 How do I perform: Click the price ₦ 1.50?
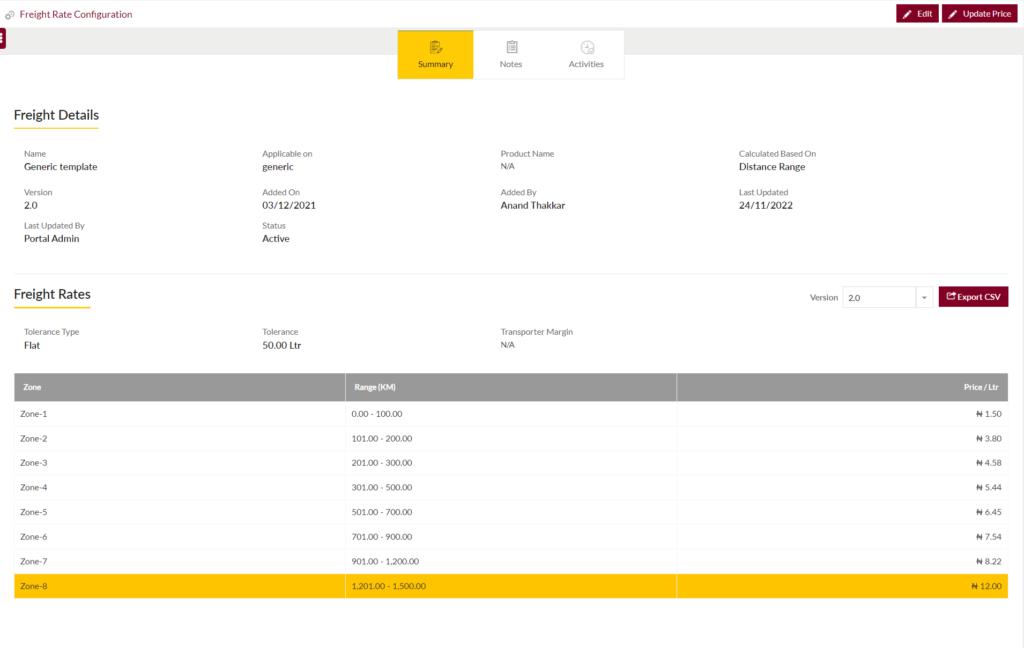[x=989, y=414]
